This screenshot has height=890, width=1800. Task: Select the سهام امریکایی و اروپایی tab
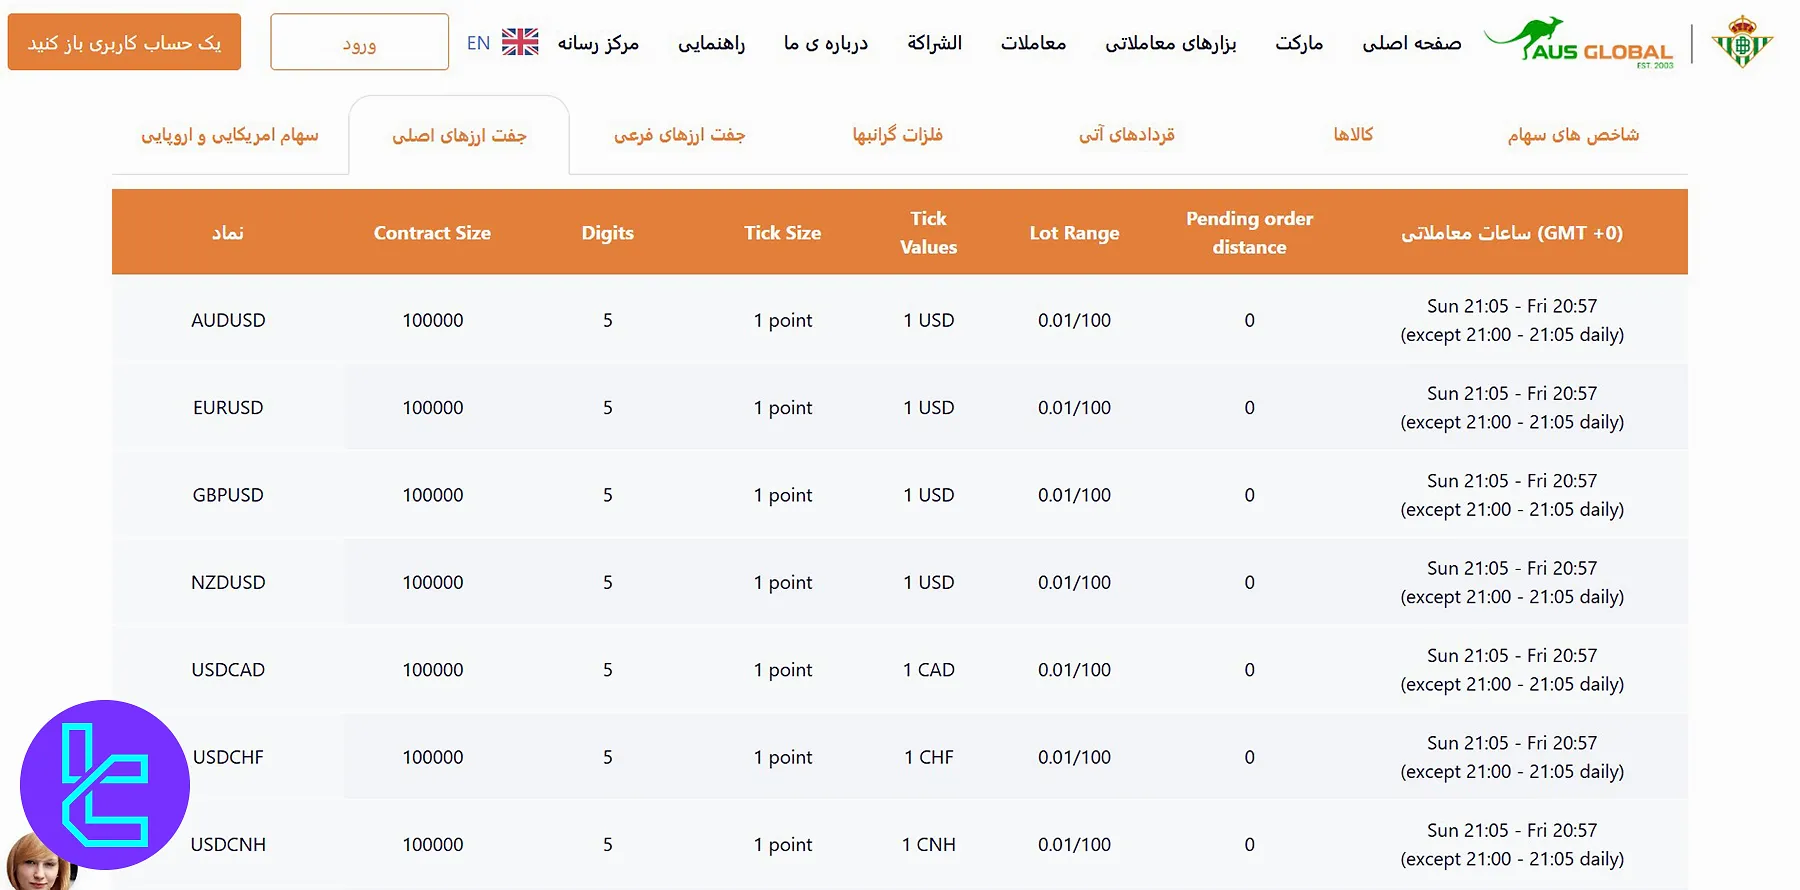[x=230, y=135]
